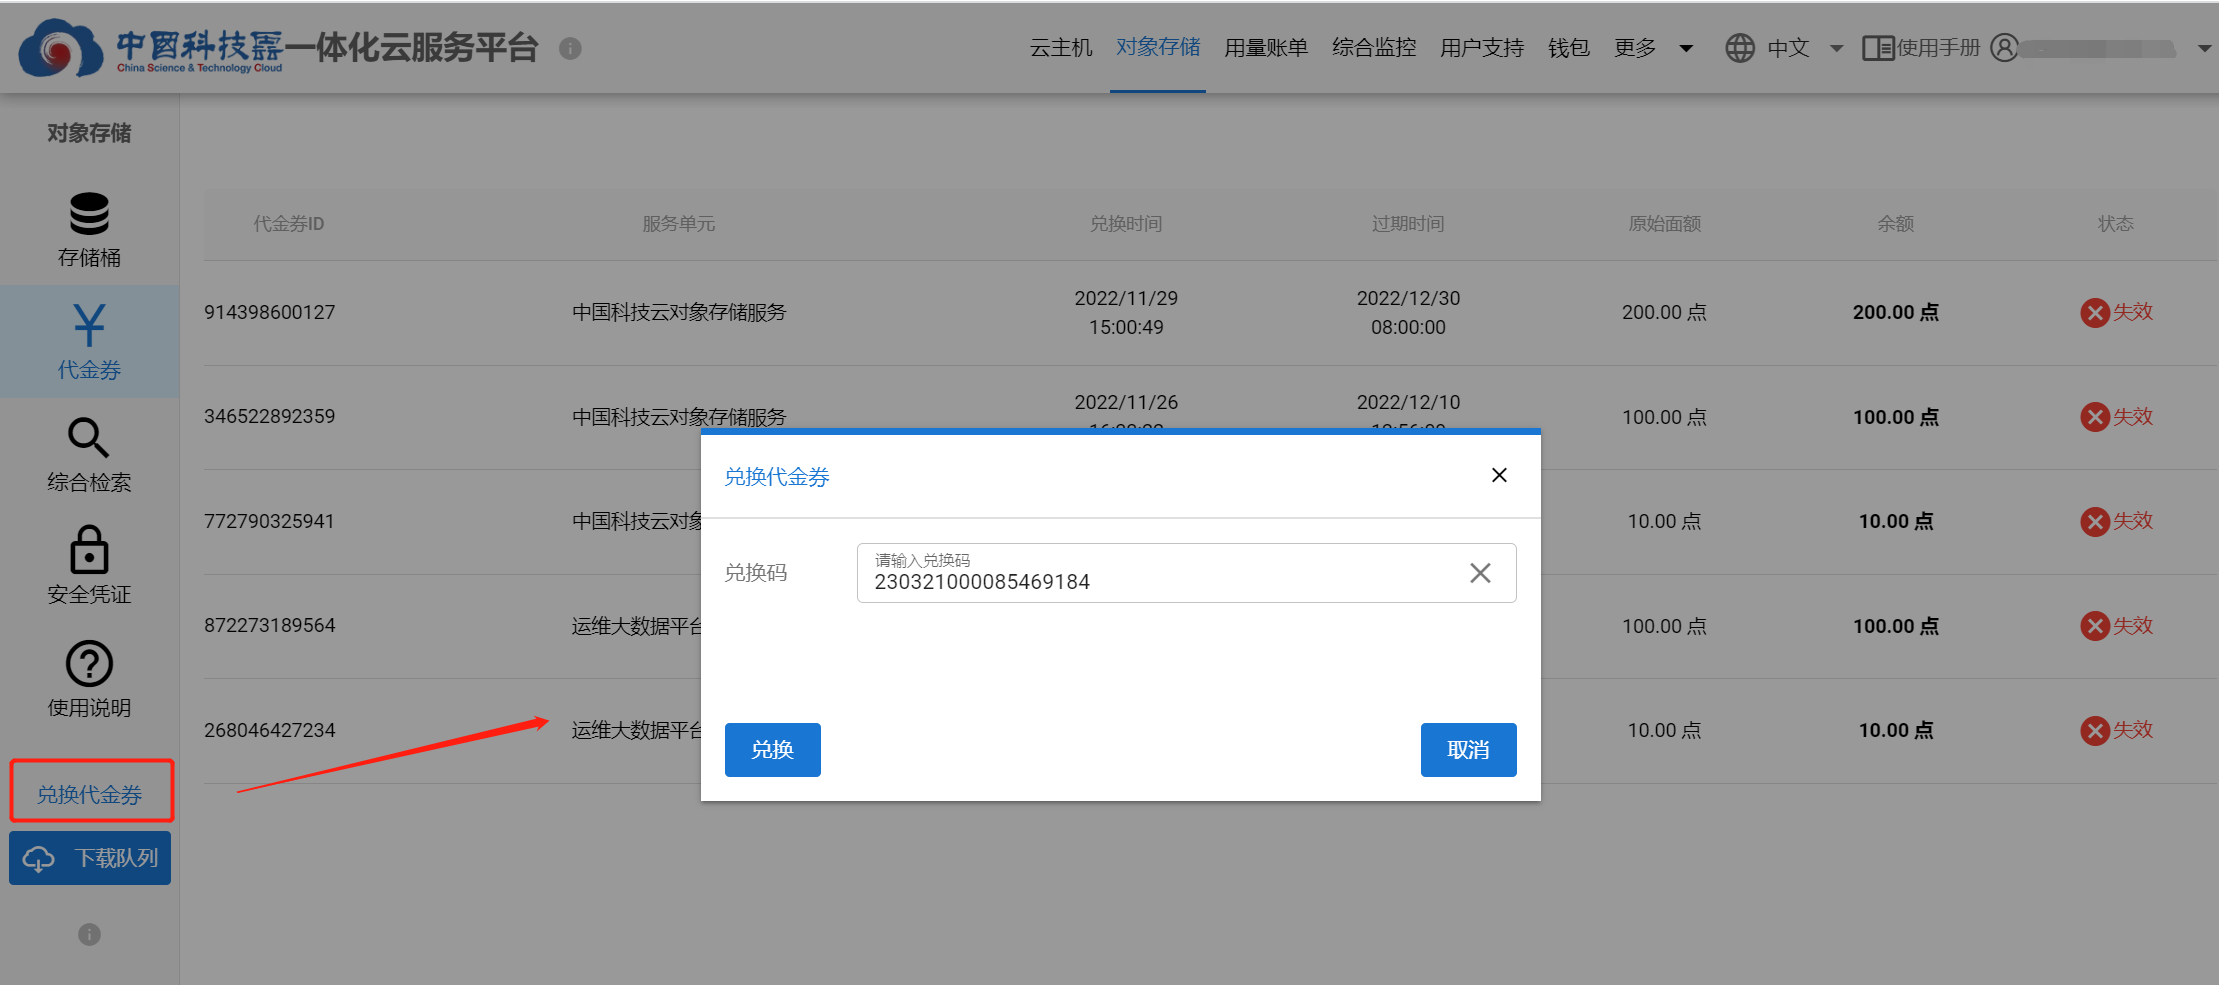The width and height of the screenshot is (2219, 985).
Task: Click the 兑换代金券 sidebar button
Action: [91, 794]
